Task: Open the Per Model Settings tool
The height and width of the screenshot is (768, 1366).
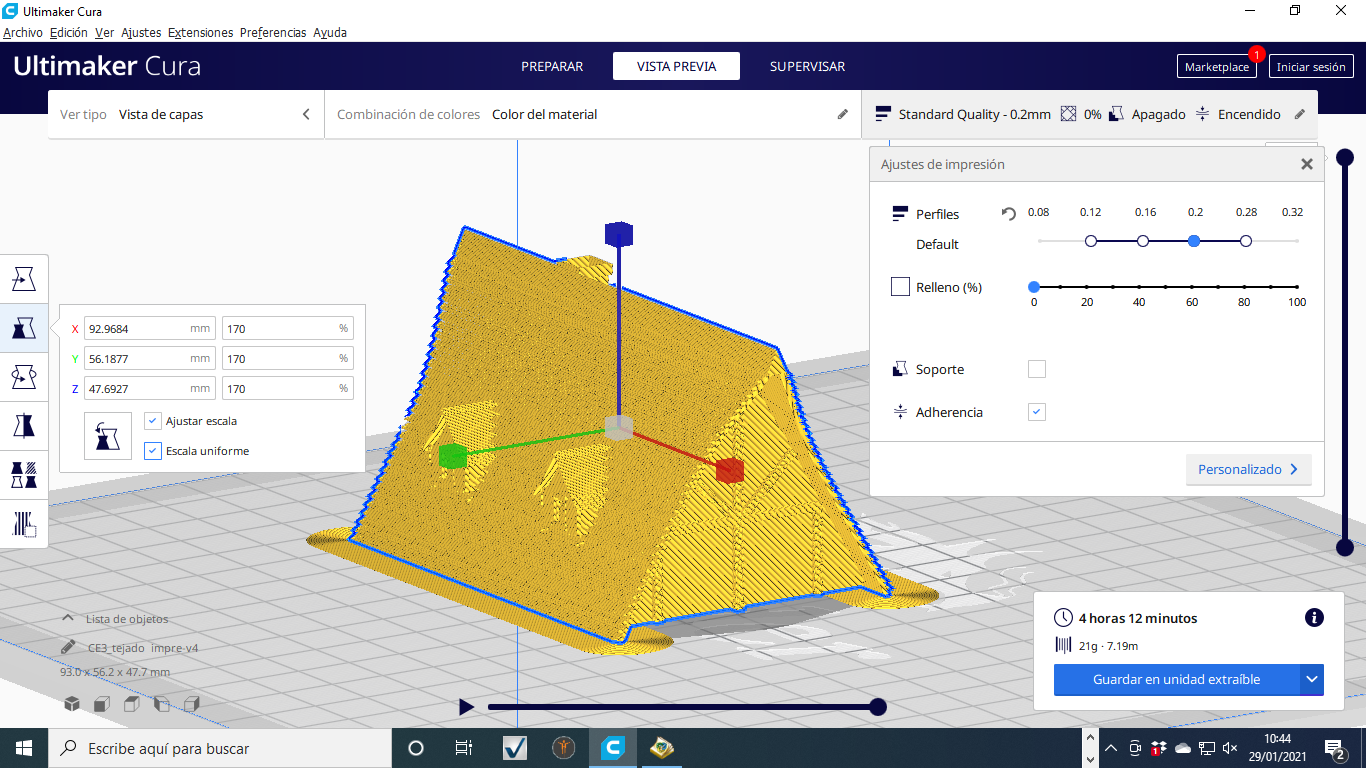Action: [x=24, y=475]
